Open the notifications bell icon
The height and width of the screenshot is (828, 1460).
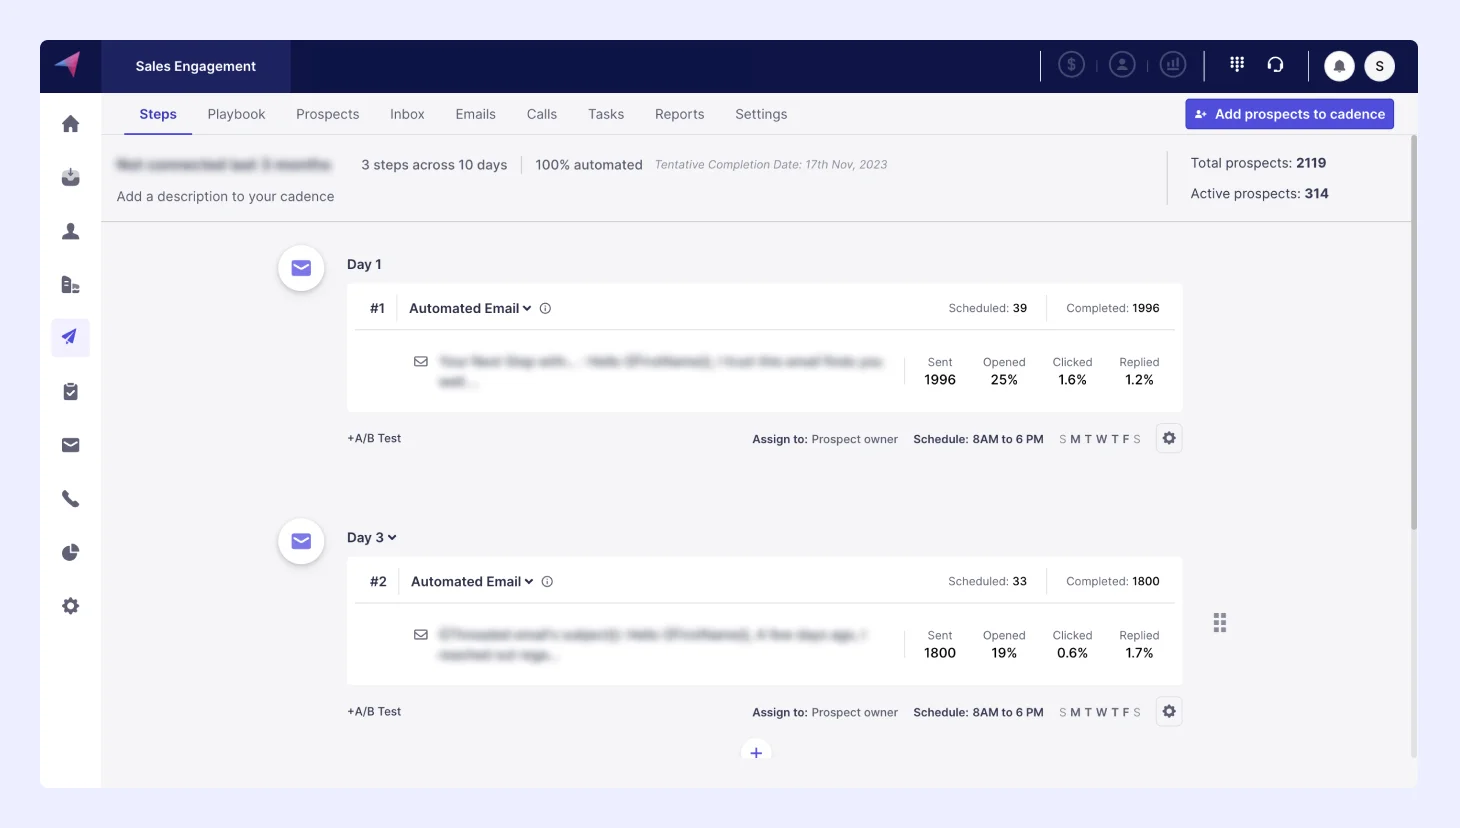pyautogui.click(x=1340, y=66)
